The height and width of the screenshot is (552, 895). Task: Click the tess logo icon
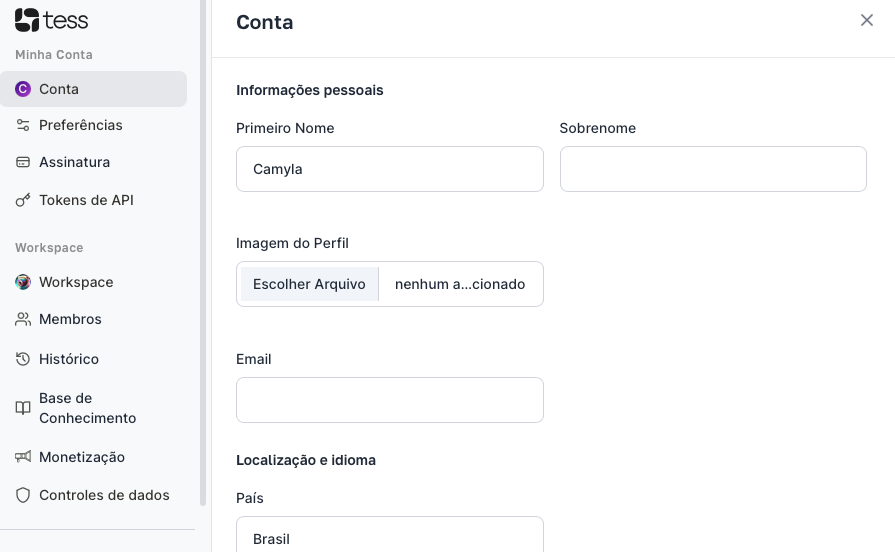click(x=27, y=20)
